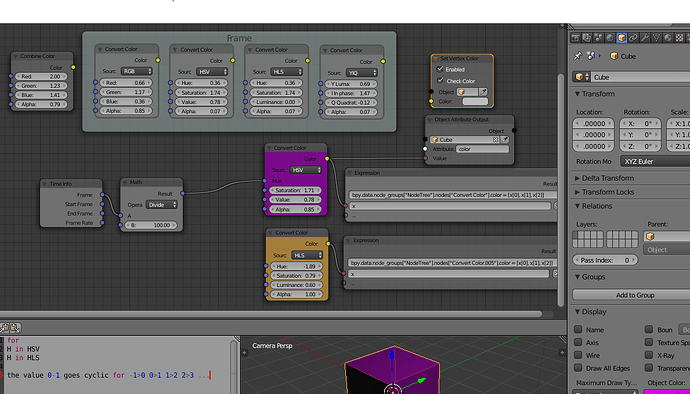Image resolution: width=690 pixels, height=394 pixels.
Task: Select the Object properties tab with cube icon
Action: (x=621, y=38)
